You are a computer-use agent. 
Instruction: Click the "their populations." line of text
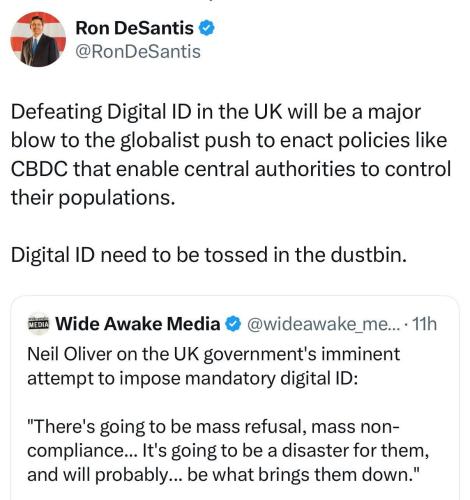click(x=93, y=198)
